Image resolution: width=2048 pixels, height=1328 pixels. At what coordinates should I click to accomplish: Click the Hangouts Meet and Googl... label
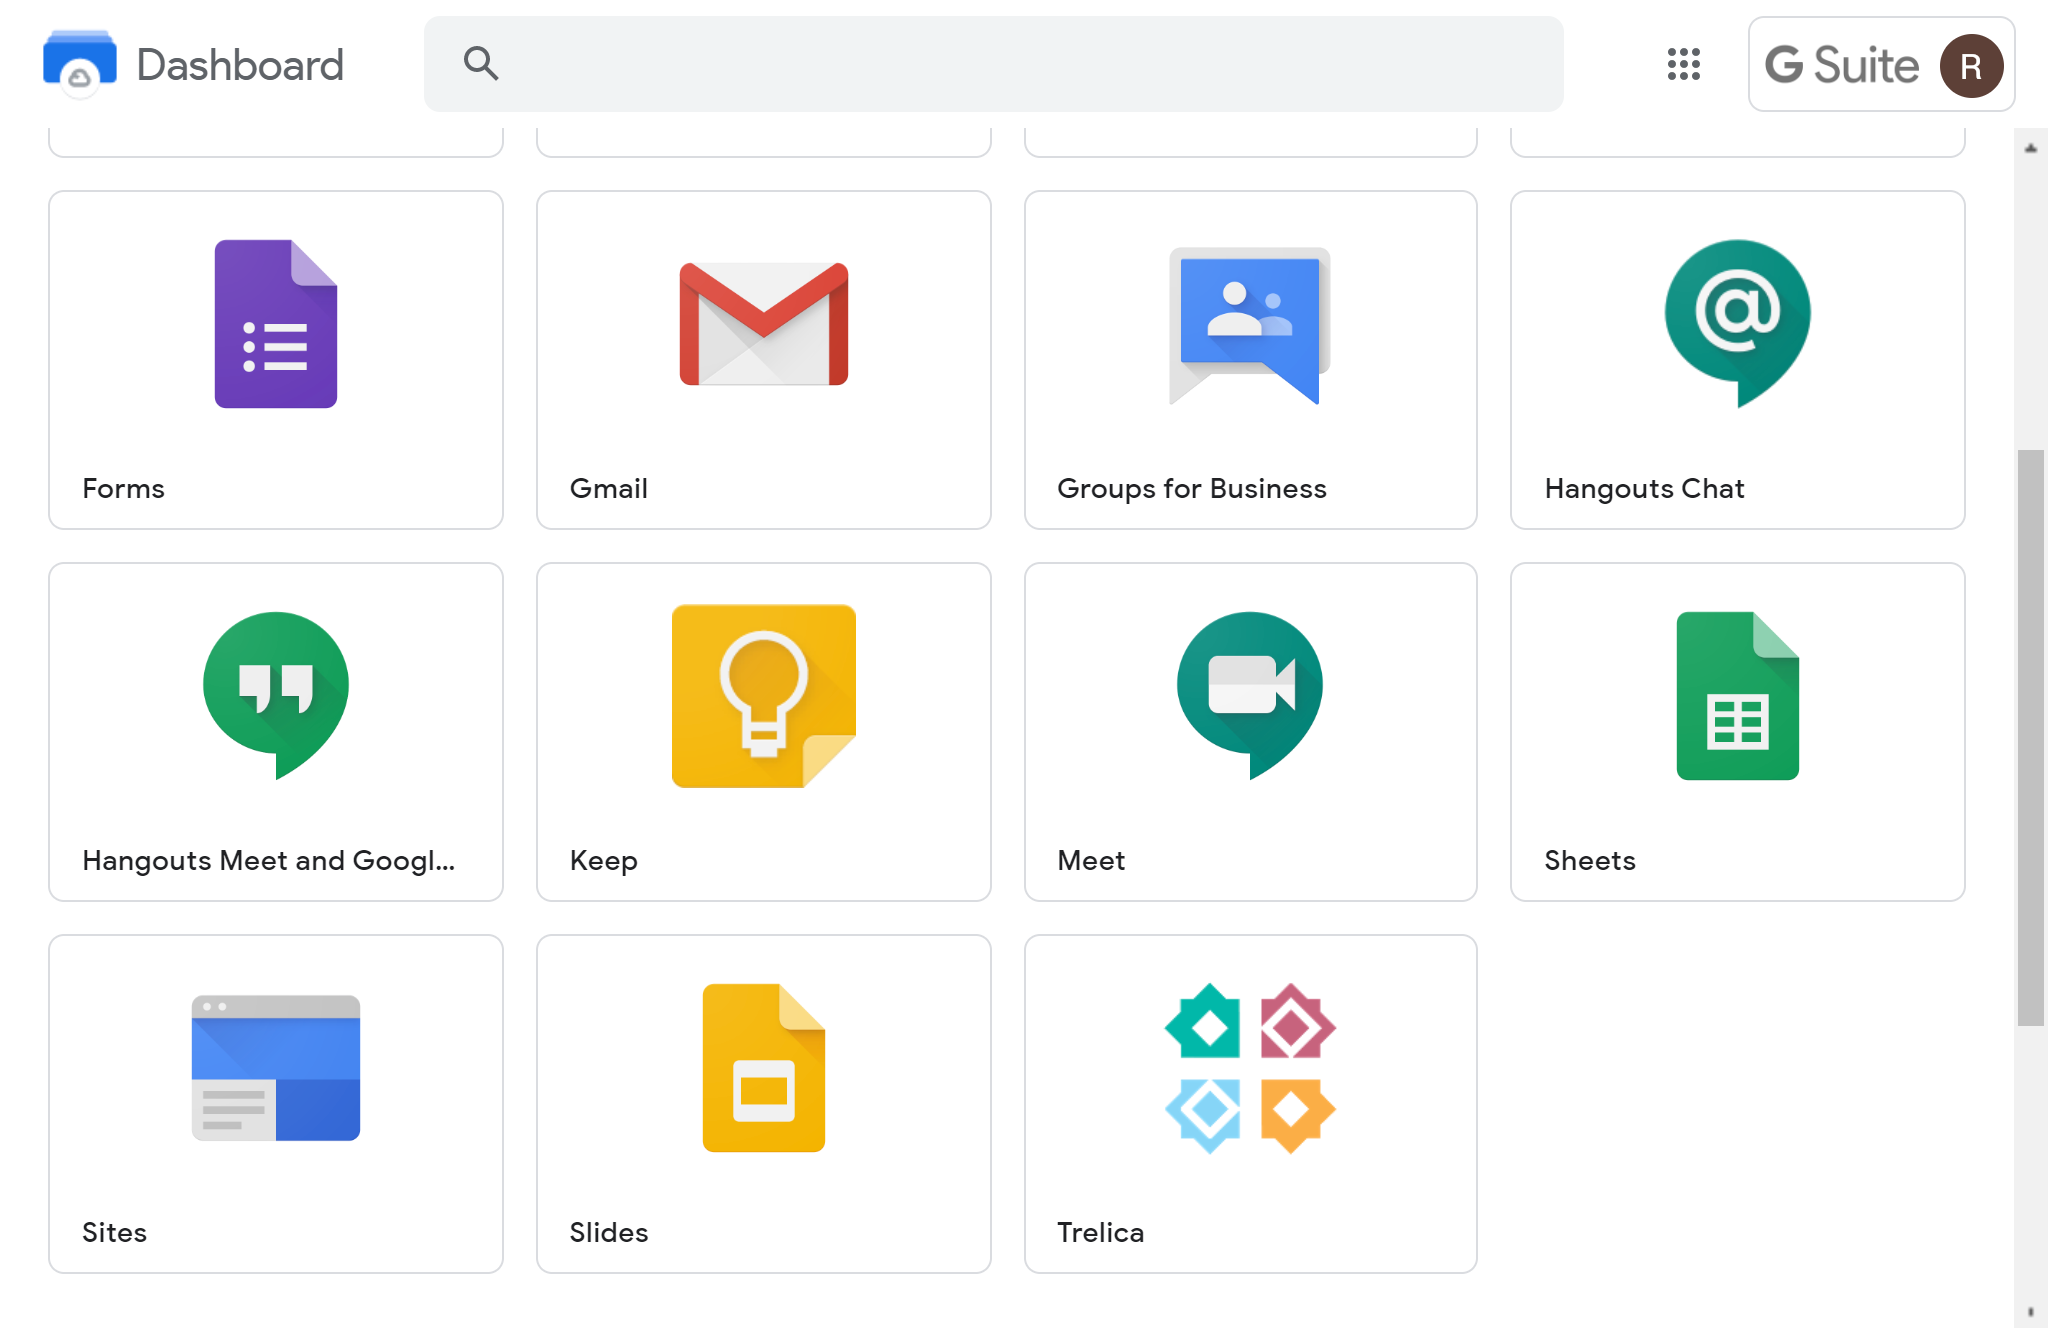tap(269, 860)
